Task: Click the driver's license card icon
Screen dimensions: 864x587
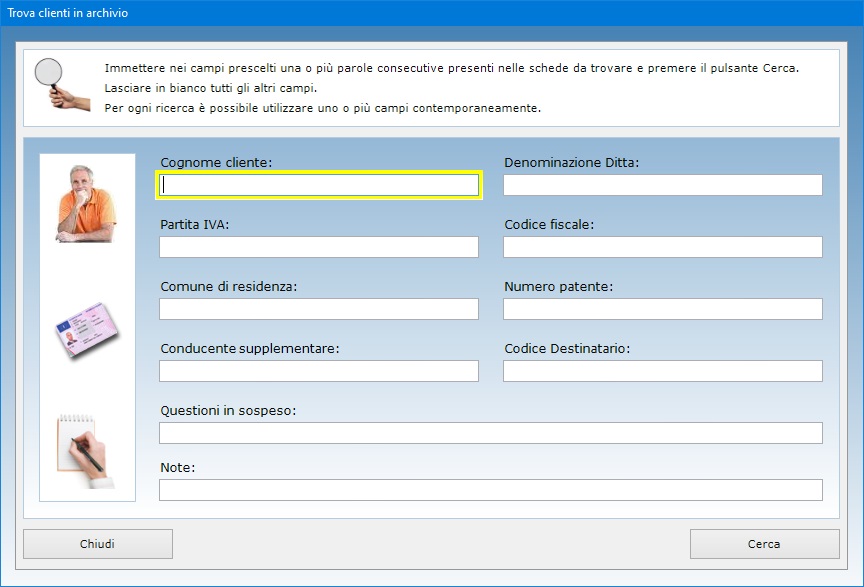Action: [86, 332]
